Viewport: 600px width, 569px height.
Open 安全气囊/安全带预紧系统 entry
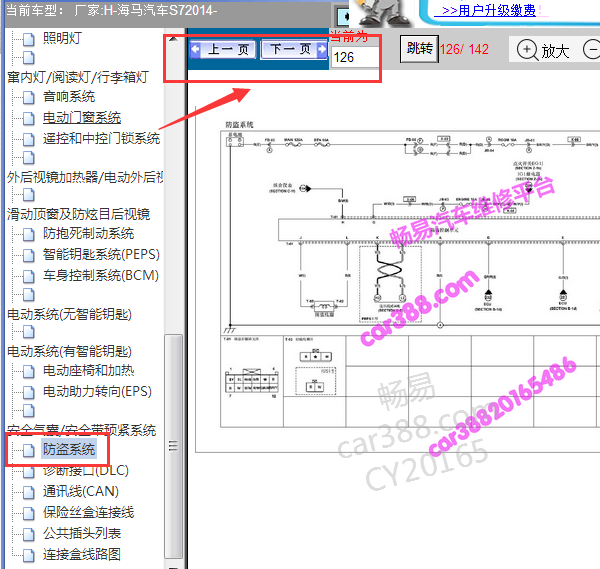pyautogui.click(x=82, y=430)
